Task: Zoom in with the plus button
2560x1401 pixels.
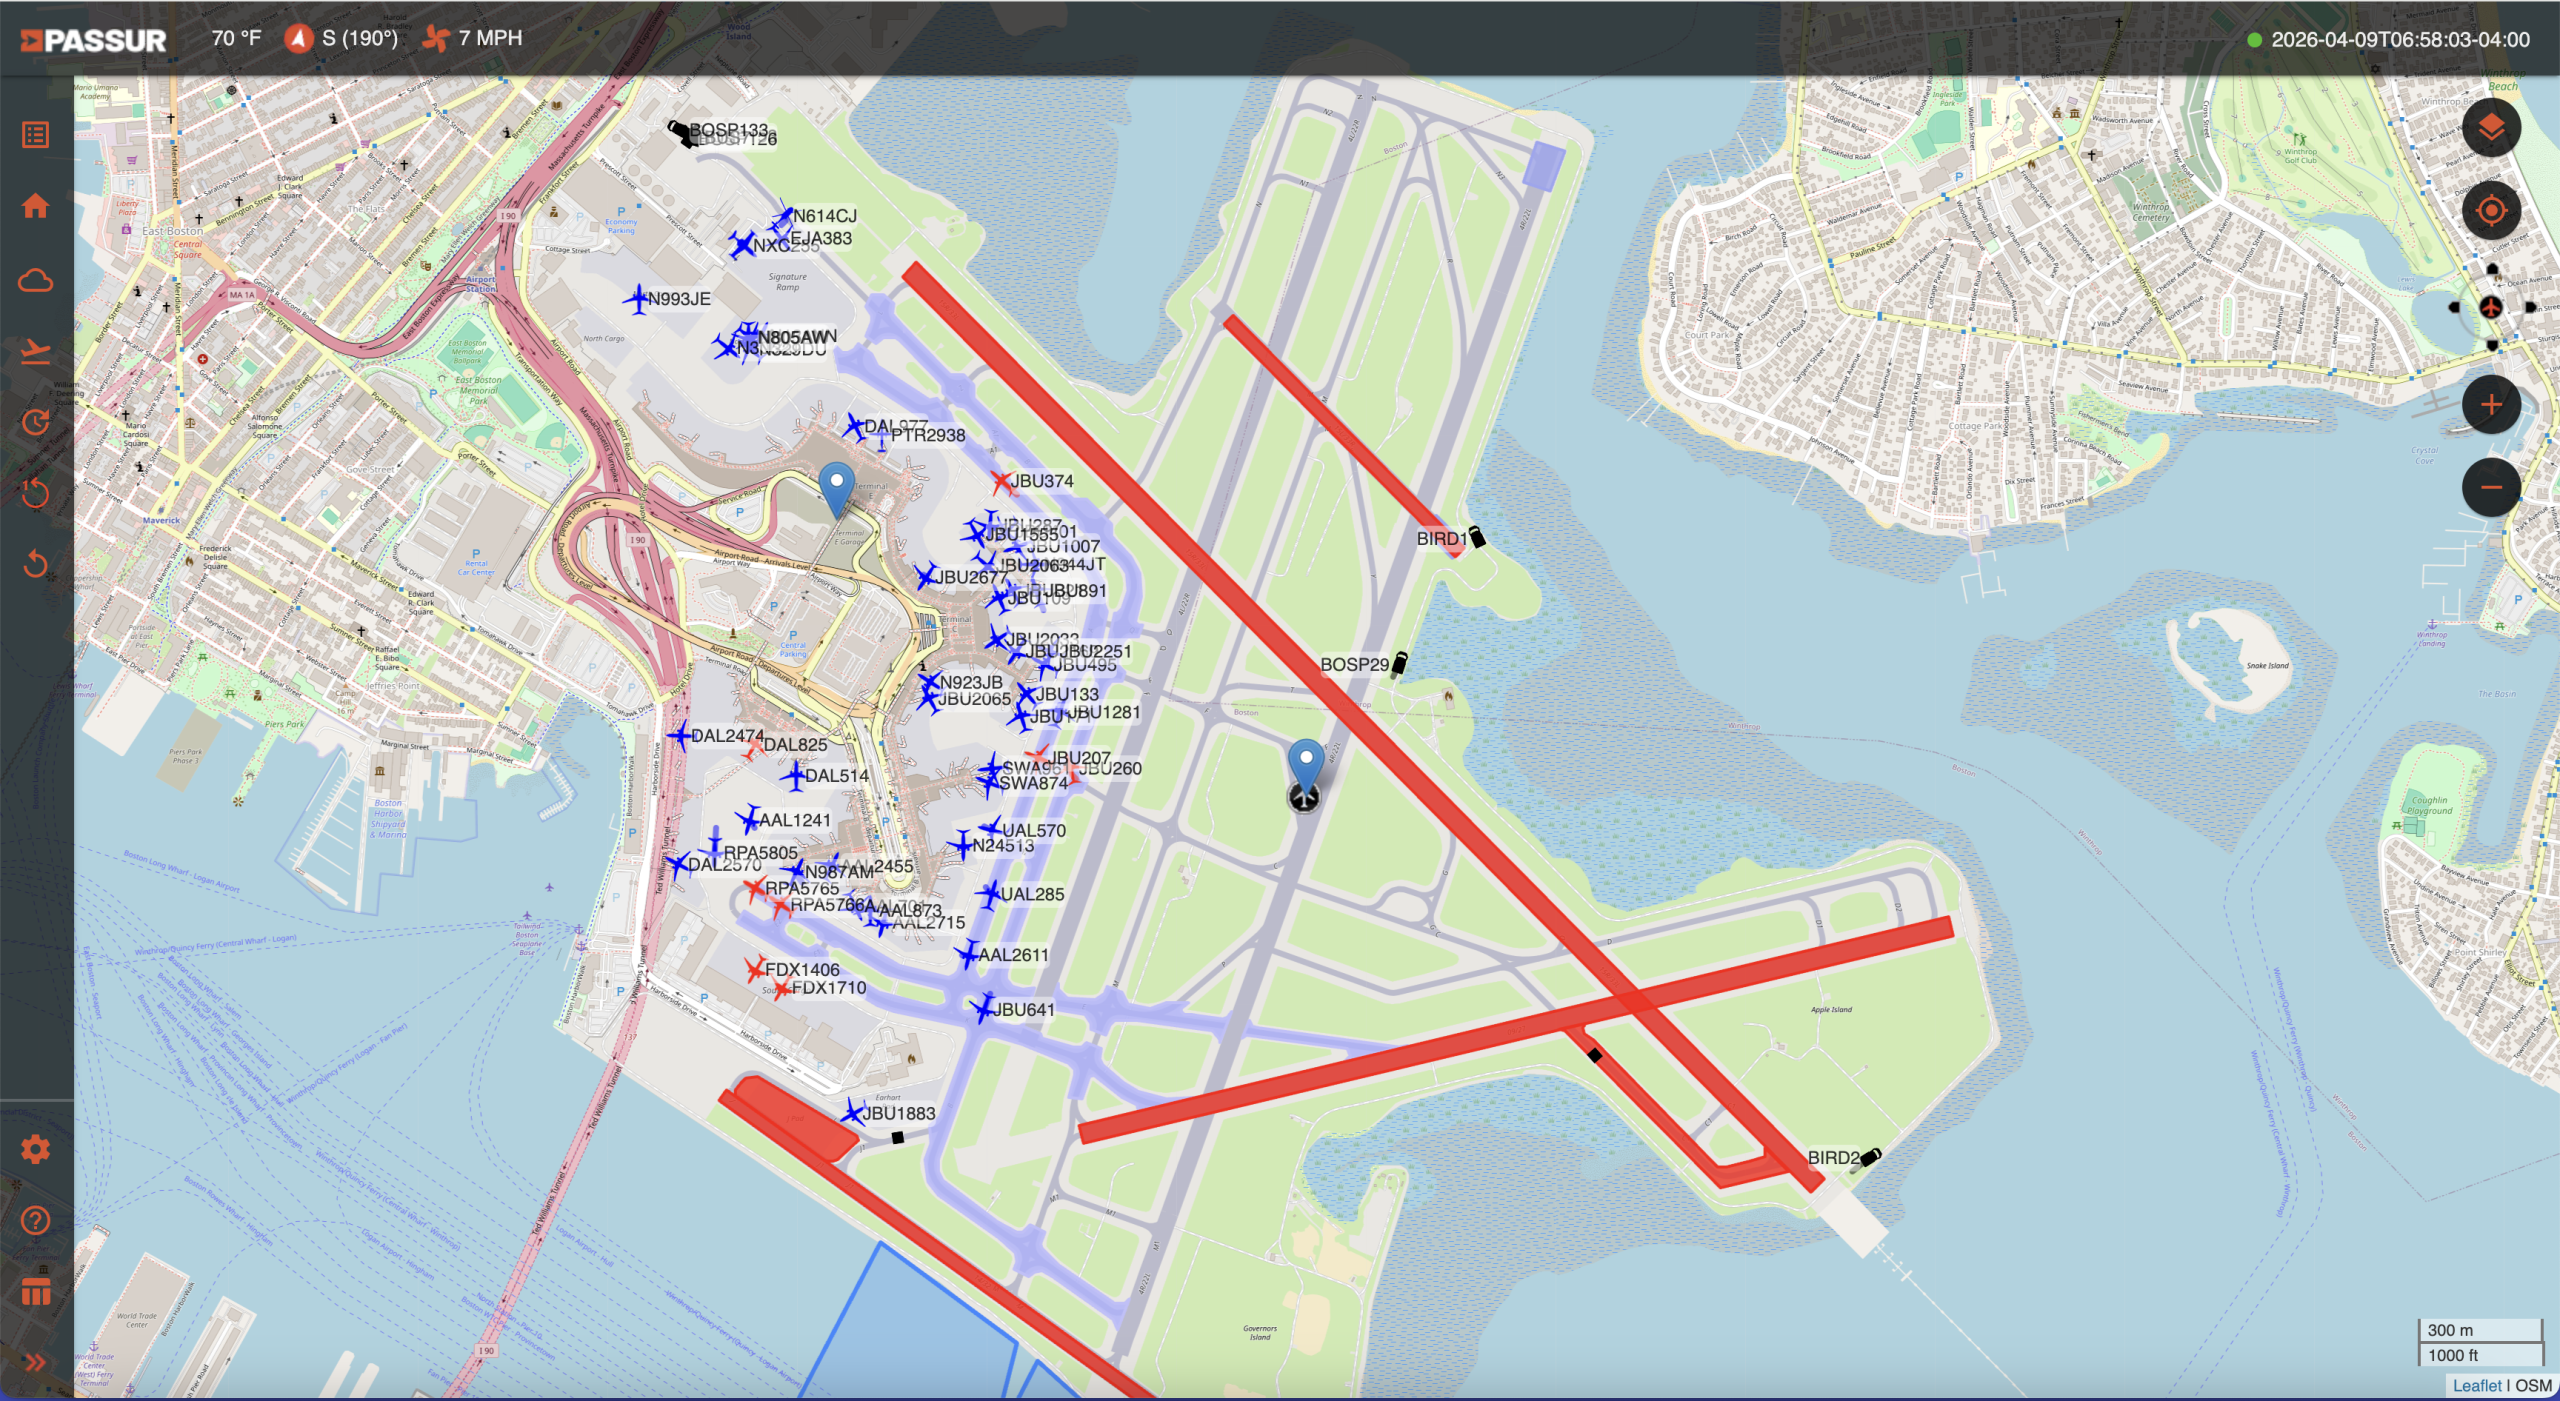Action: pos(2490,404)
